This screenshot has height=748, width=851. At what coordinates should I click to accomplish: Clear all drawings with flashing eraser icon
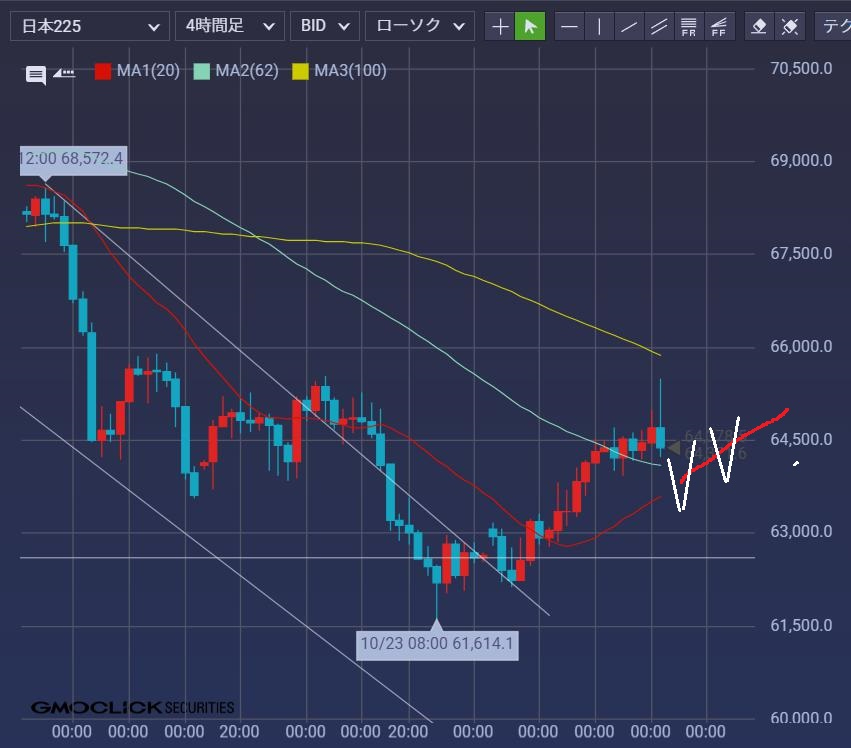[x=790, y=26]
